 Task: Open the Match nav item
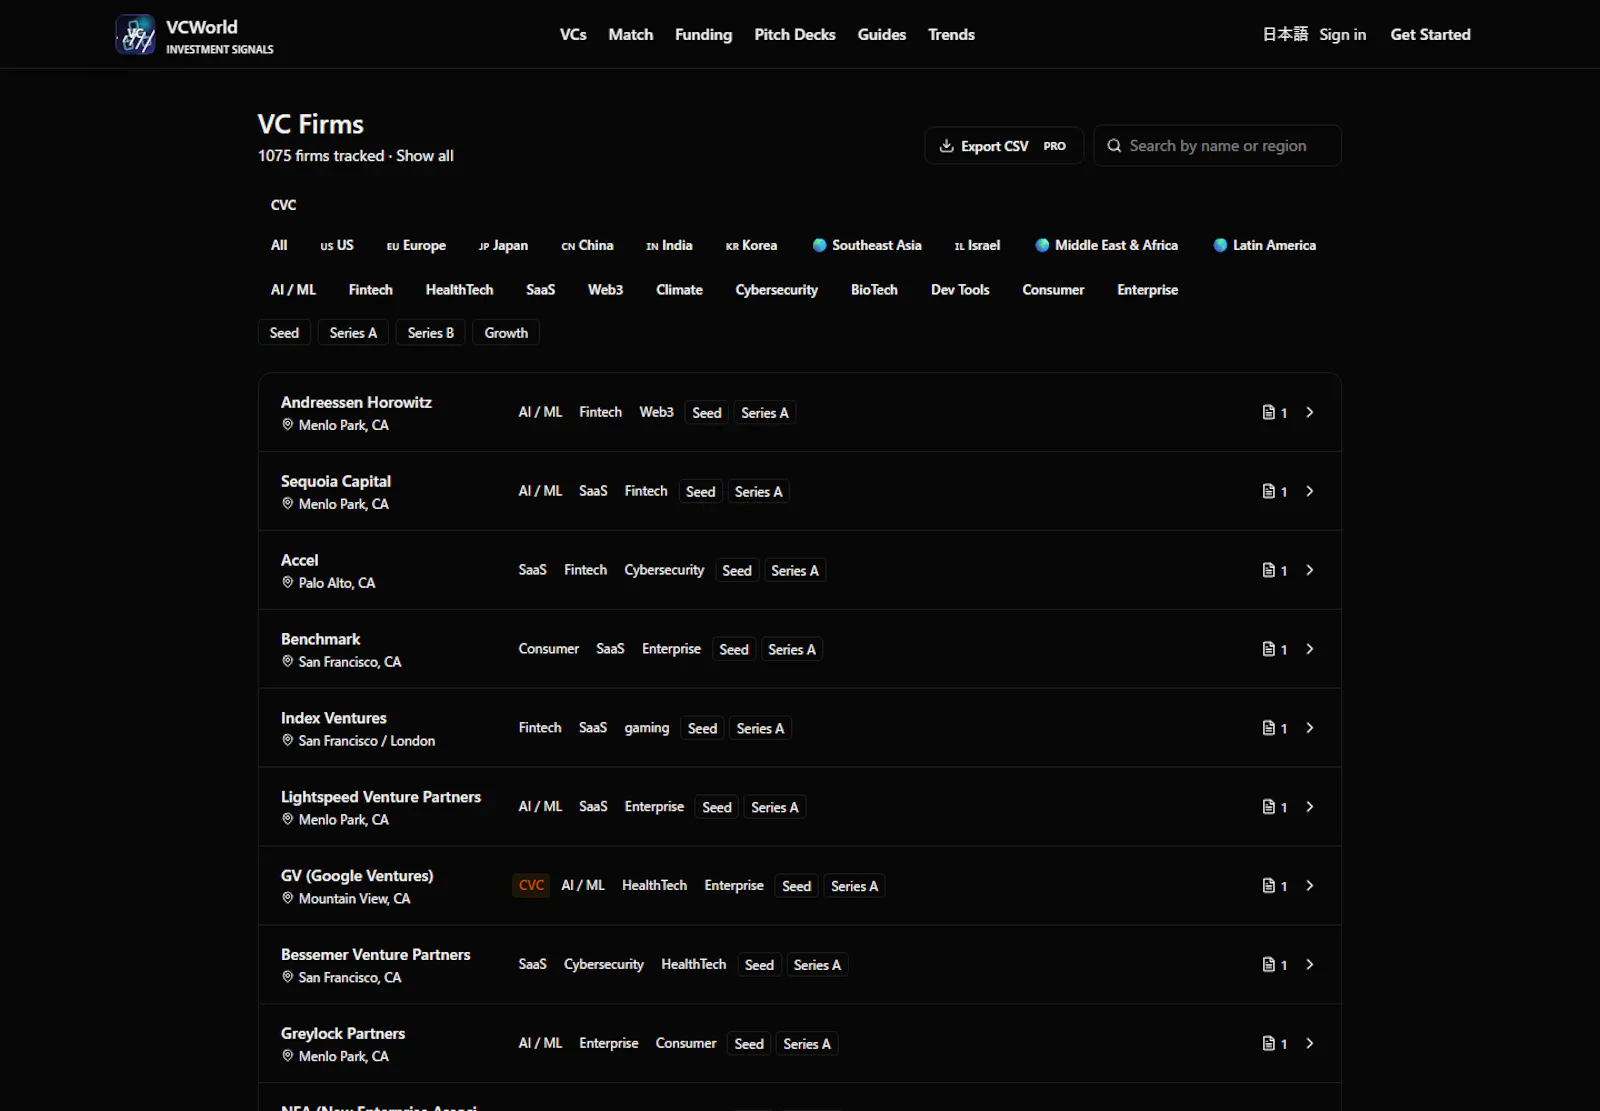(x=631, y=34)
